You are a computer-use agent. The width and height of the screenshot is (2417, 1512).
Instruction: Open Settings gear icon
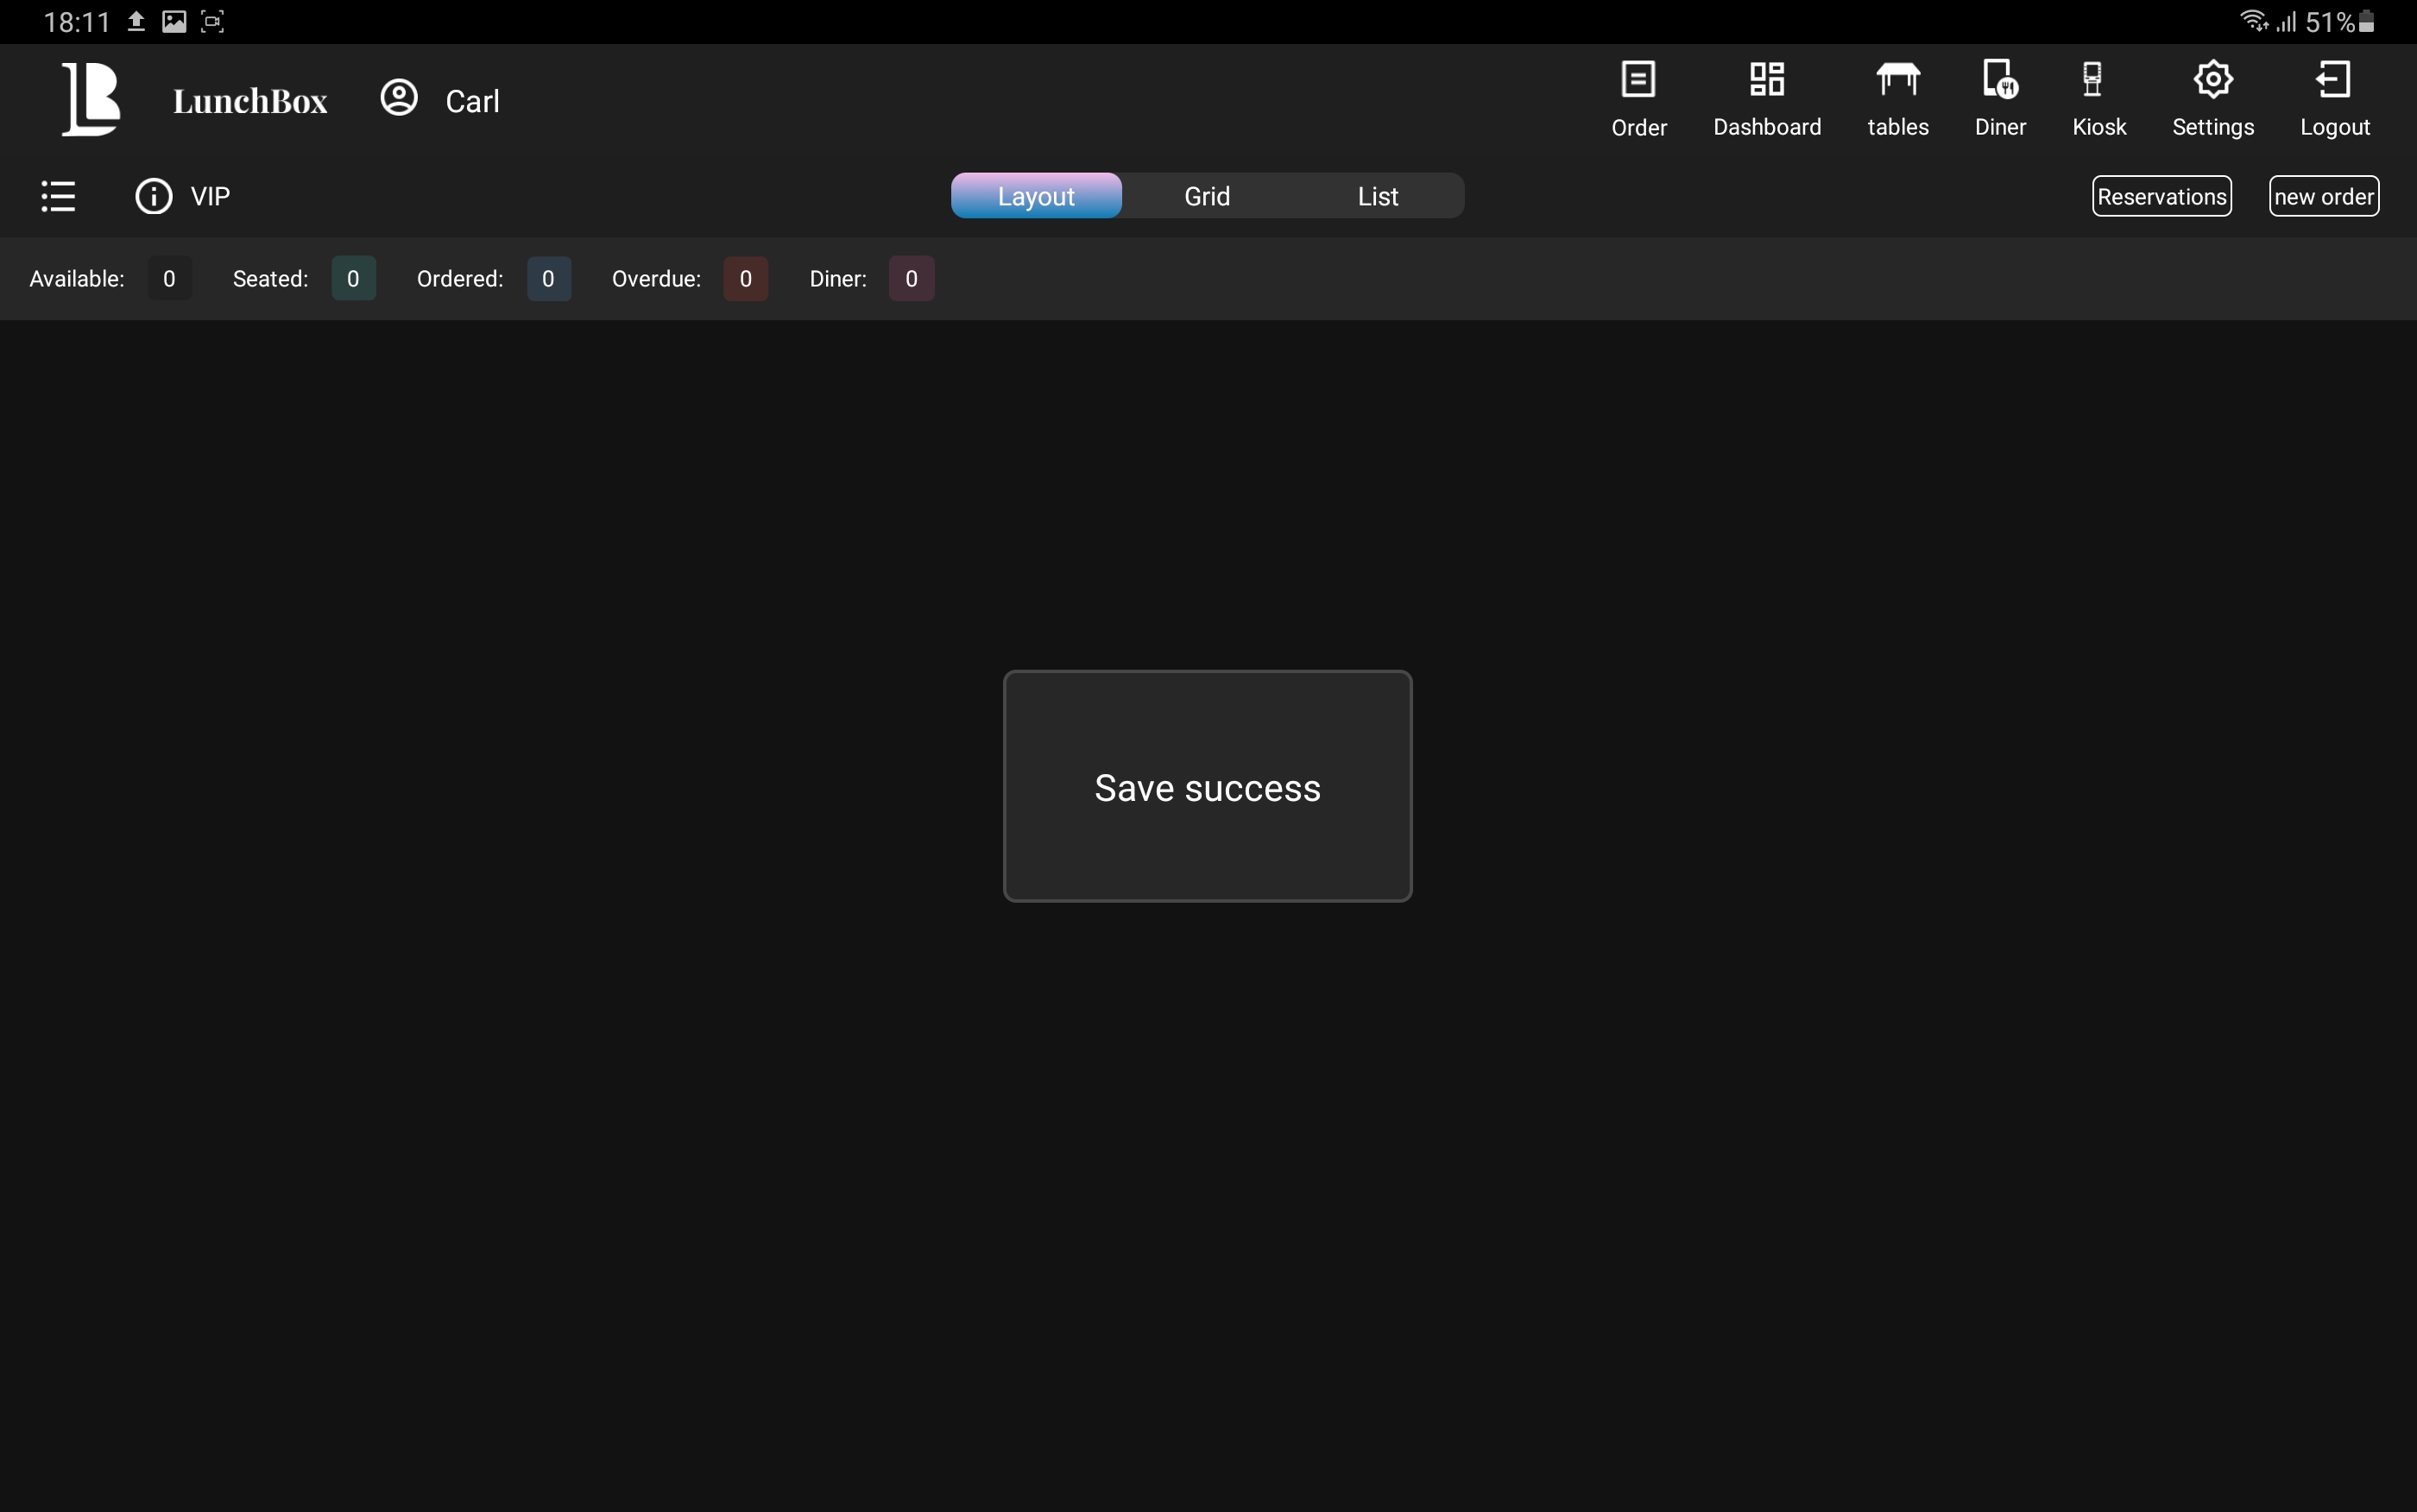point(2212,80)
